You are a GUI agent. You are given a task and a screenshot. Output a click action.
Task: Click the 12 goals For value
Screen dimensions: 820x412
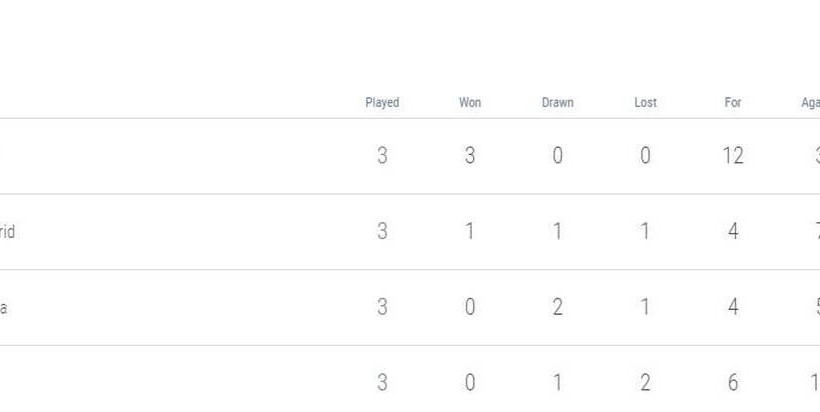(x=733, y=156)
